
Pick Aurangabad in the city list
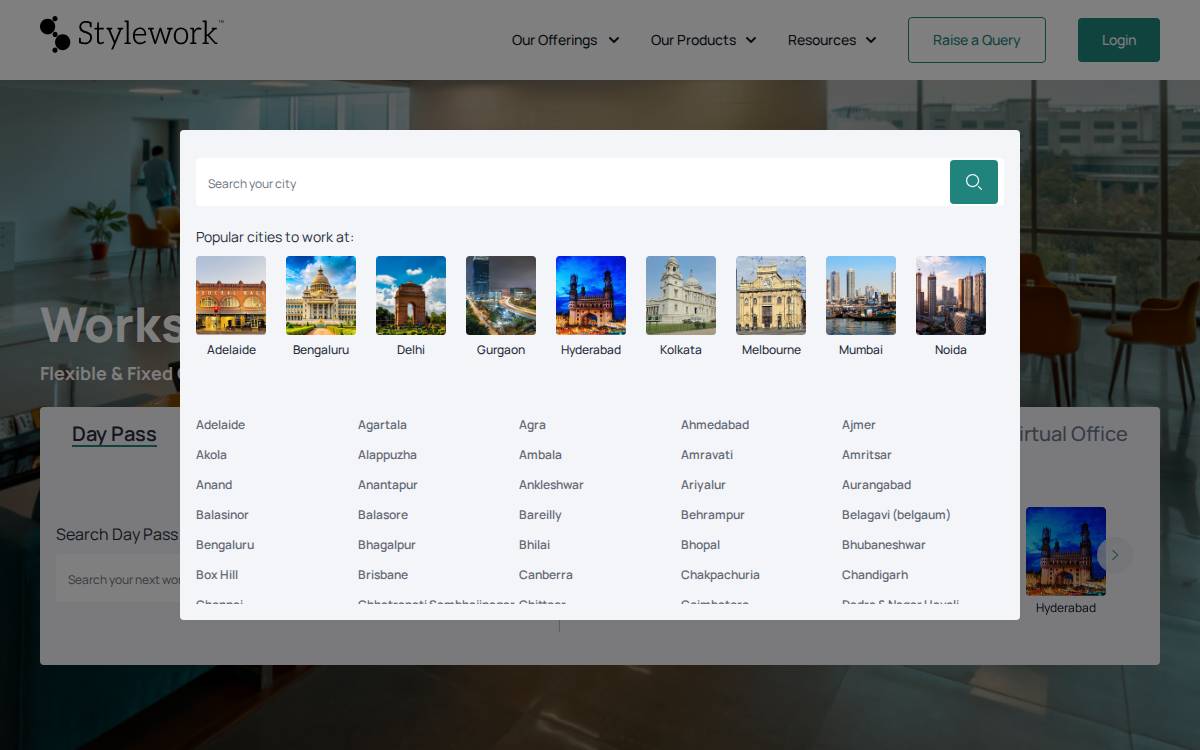876,485
